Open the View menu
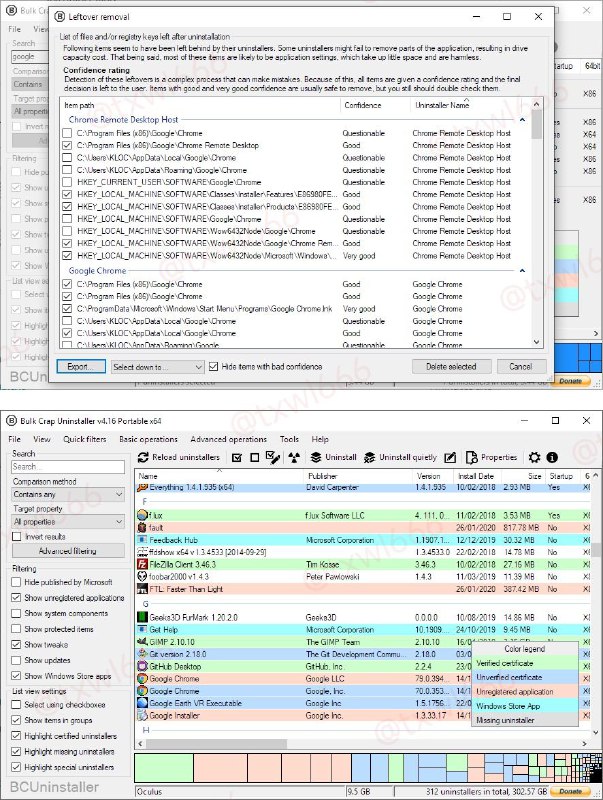This screenshot has height=800, width=603. [x=42, y=439]
